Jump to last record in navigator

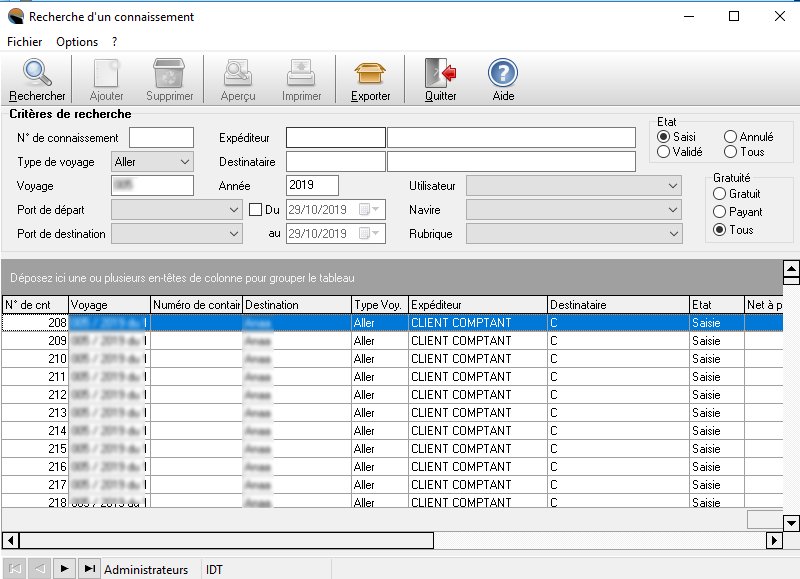(x=89, y=569)
